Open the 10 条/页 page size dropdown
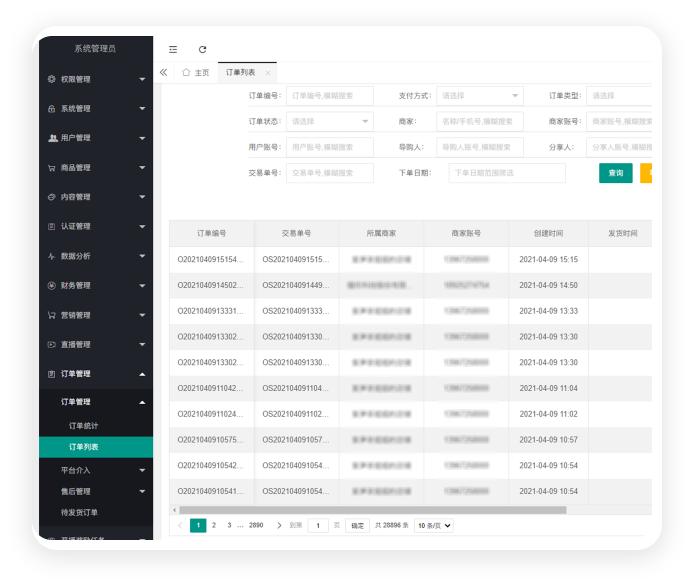Image resolution: width=690 pixels, height=587 pixels. (434, 525)
